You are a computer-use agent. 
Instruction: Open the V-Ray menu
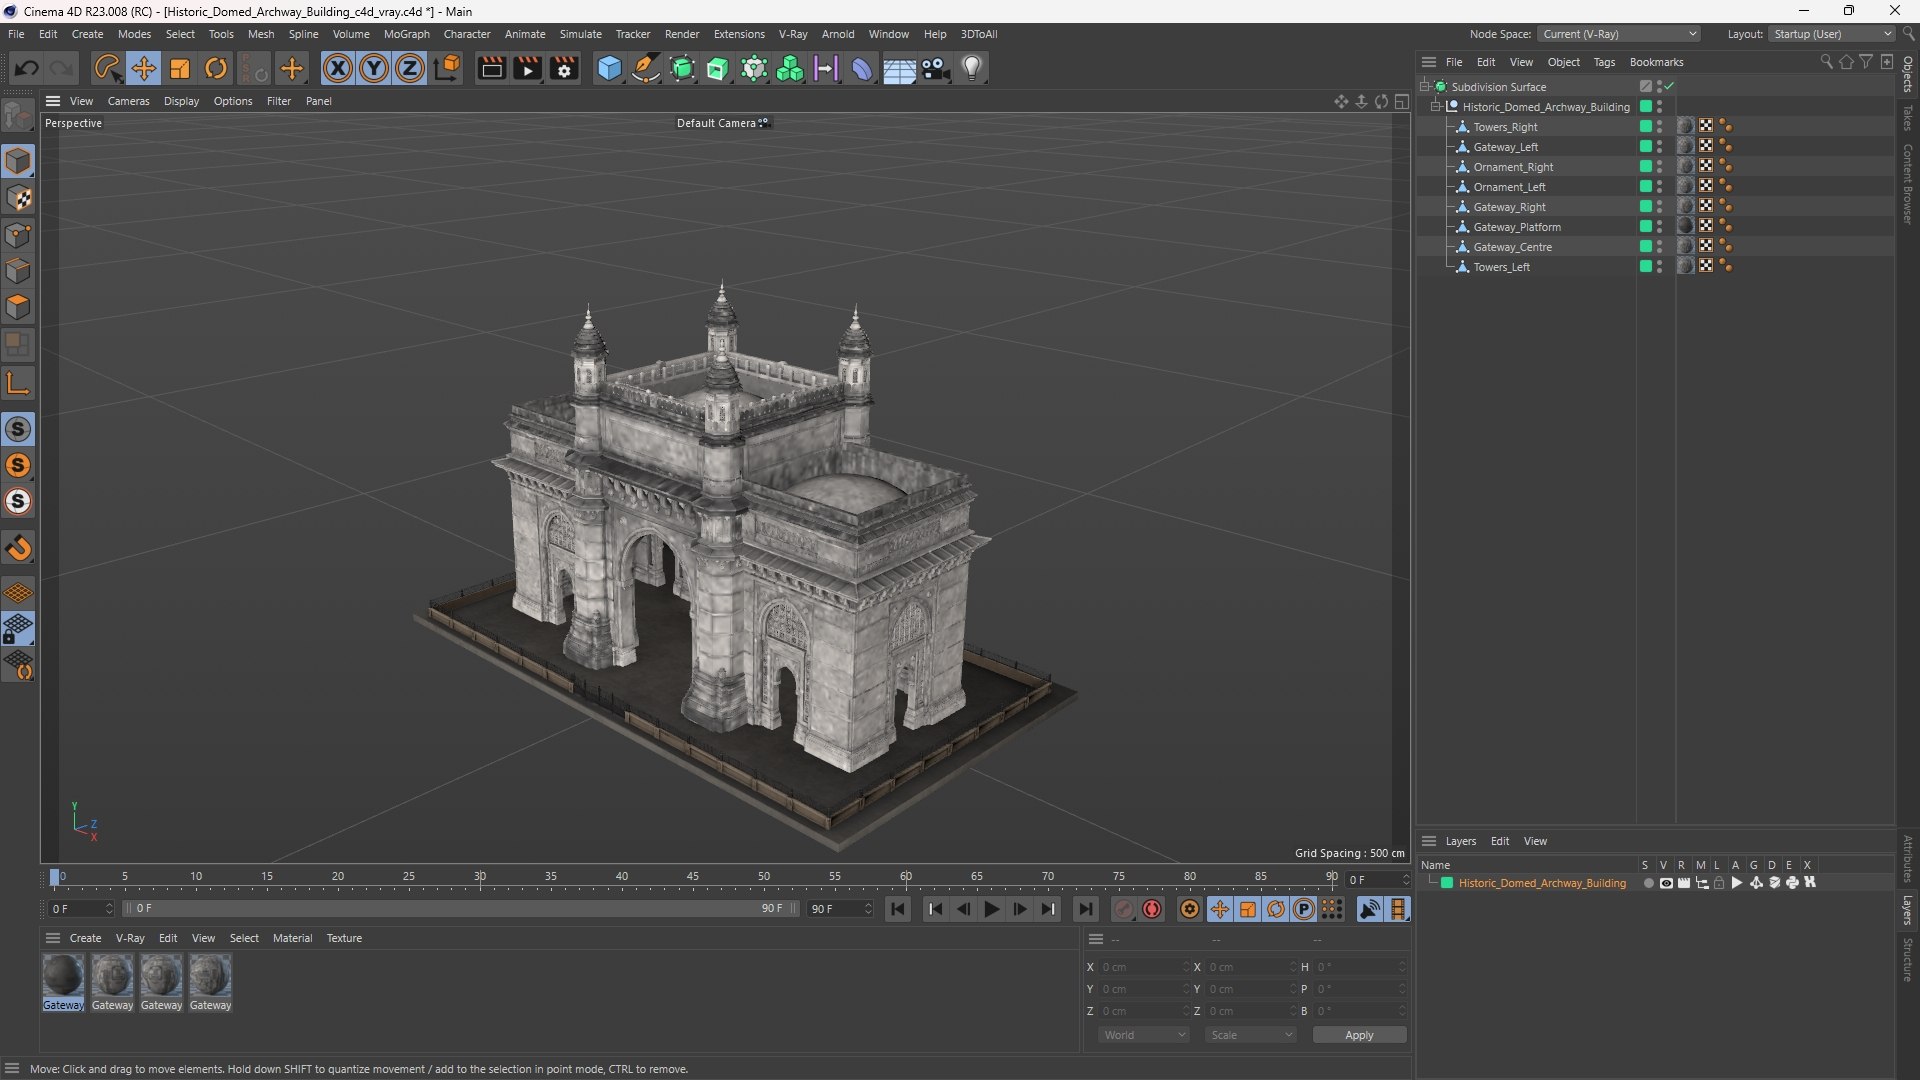point(793,34)
